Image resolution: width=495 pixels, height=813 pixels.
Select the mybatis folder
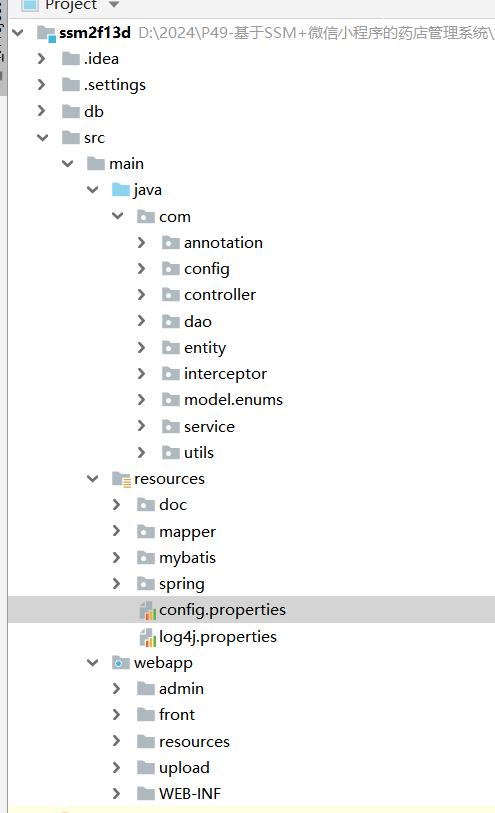187,558
